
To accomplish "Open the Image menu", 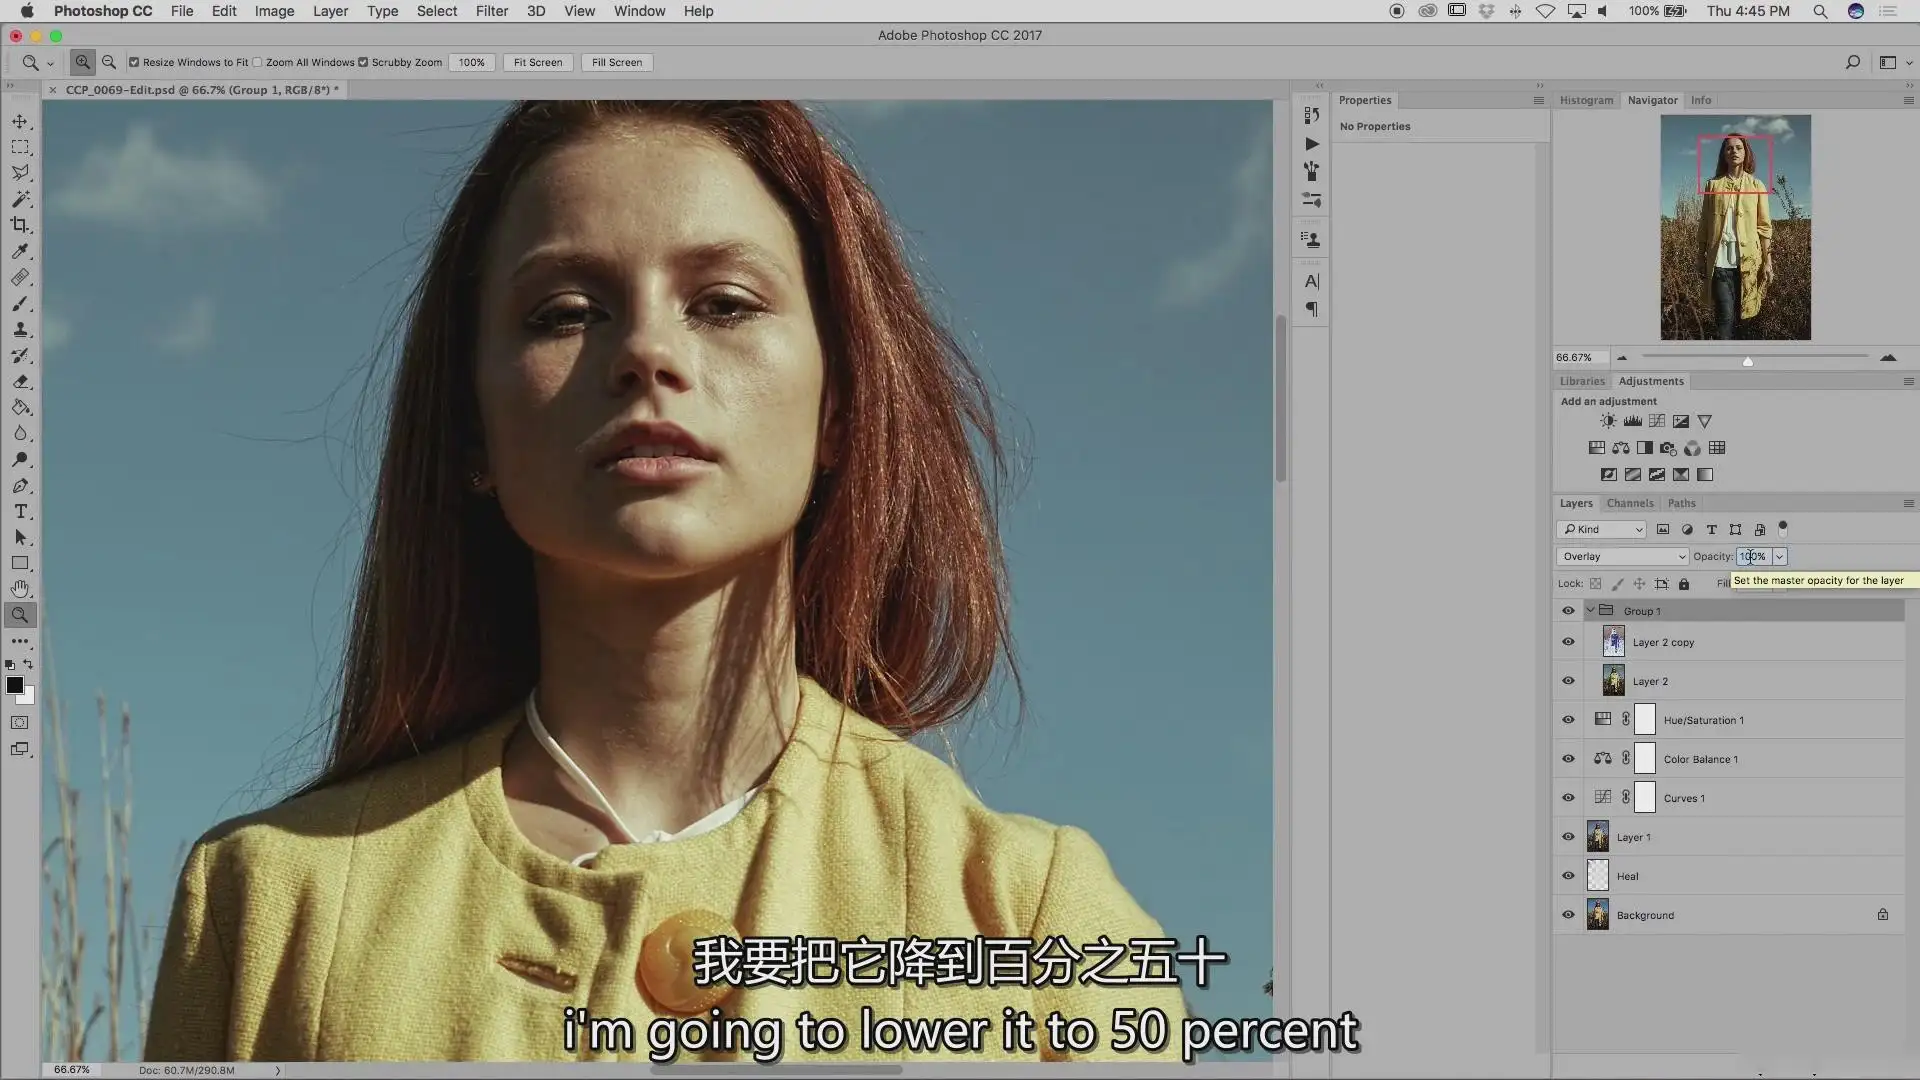I will 274,11.
